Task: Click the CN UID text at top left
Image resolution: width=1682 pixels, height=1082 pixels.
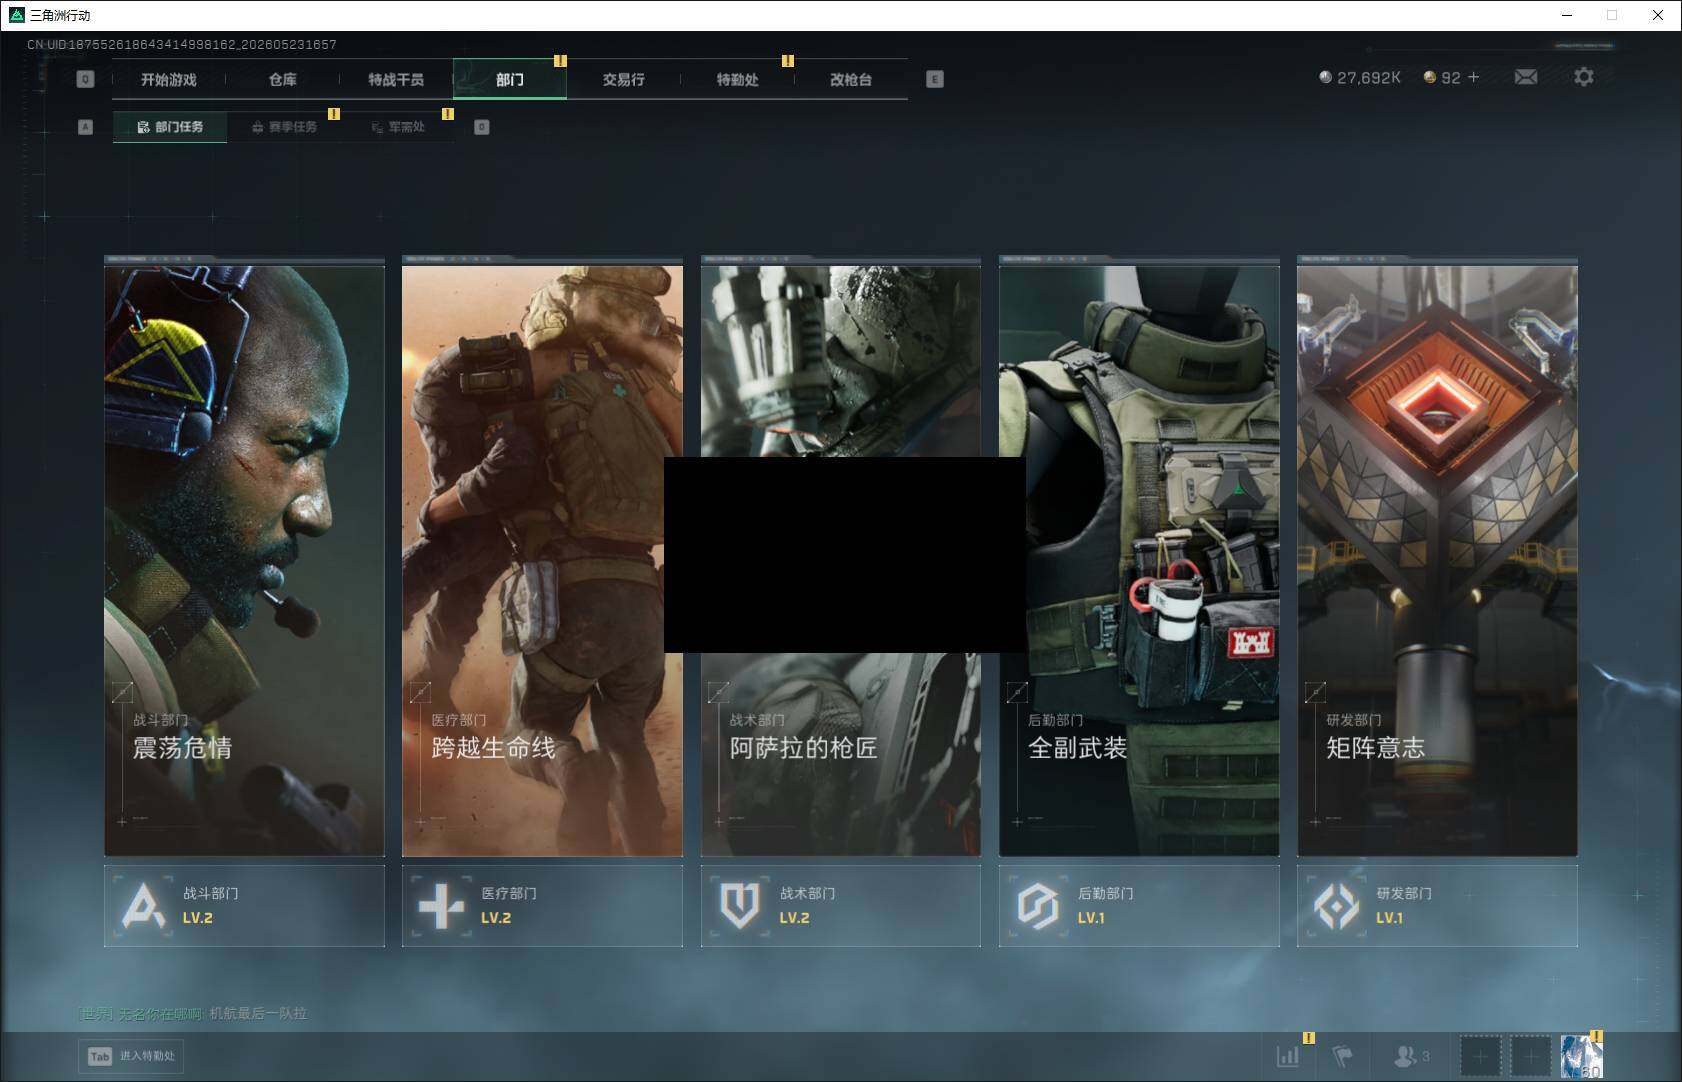Action: (x=182, y=45)
